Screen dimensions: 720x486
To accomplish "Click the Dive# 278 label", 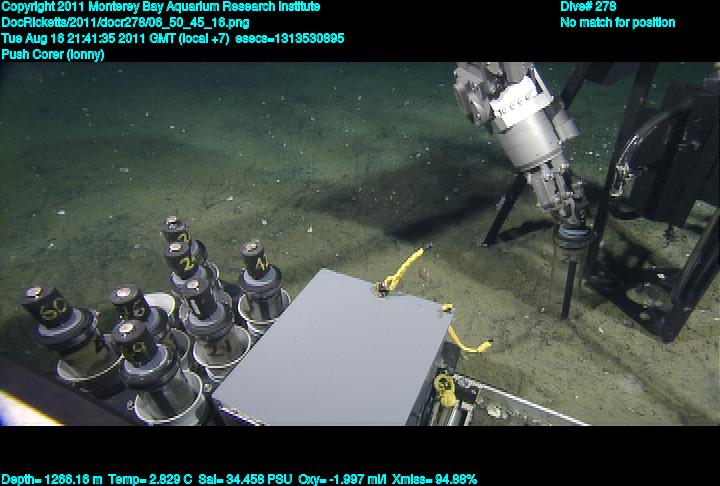I will point(588,7).
